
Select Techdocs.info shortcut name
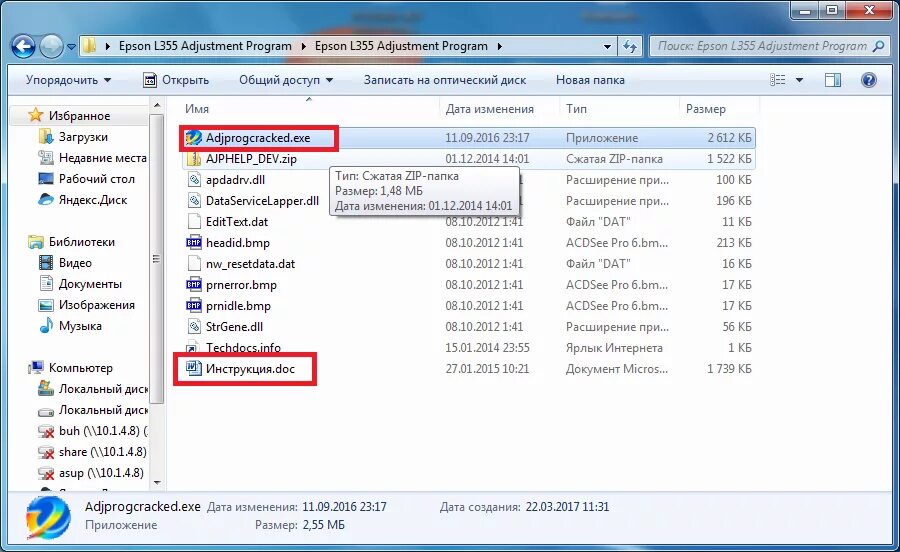243,348
